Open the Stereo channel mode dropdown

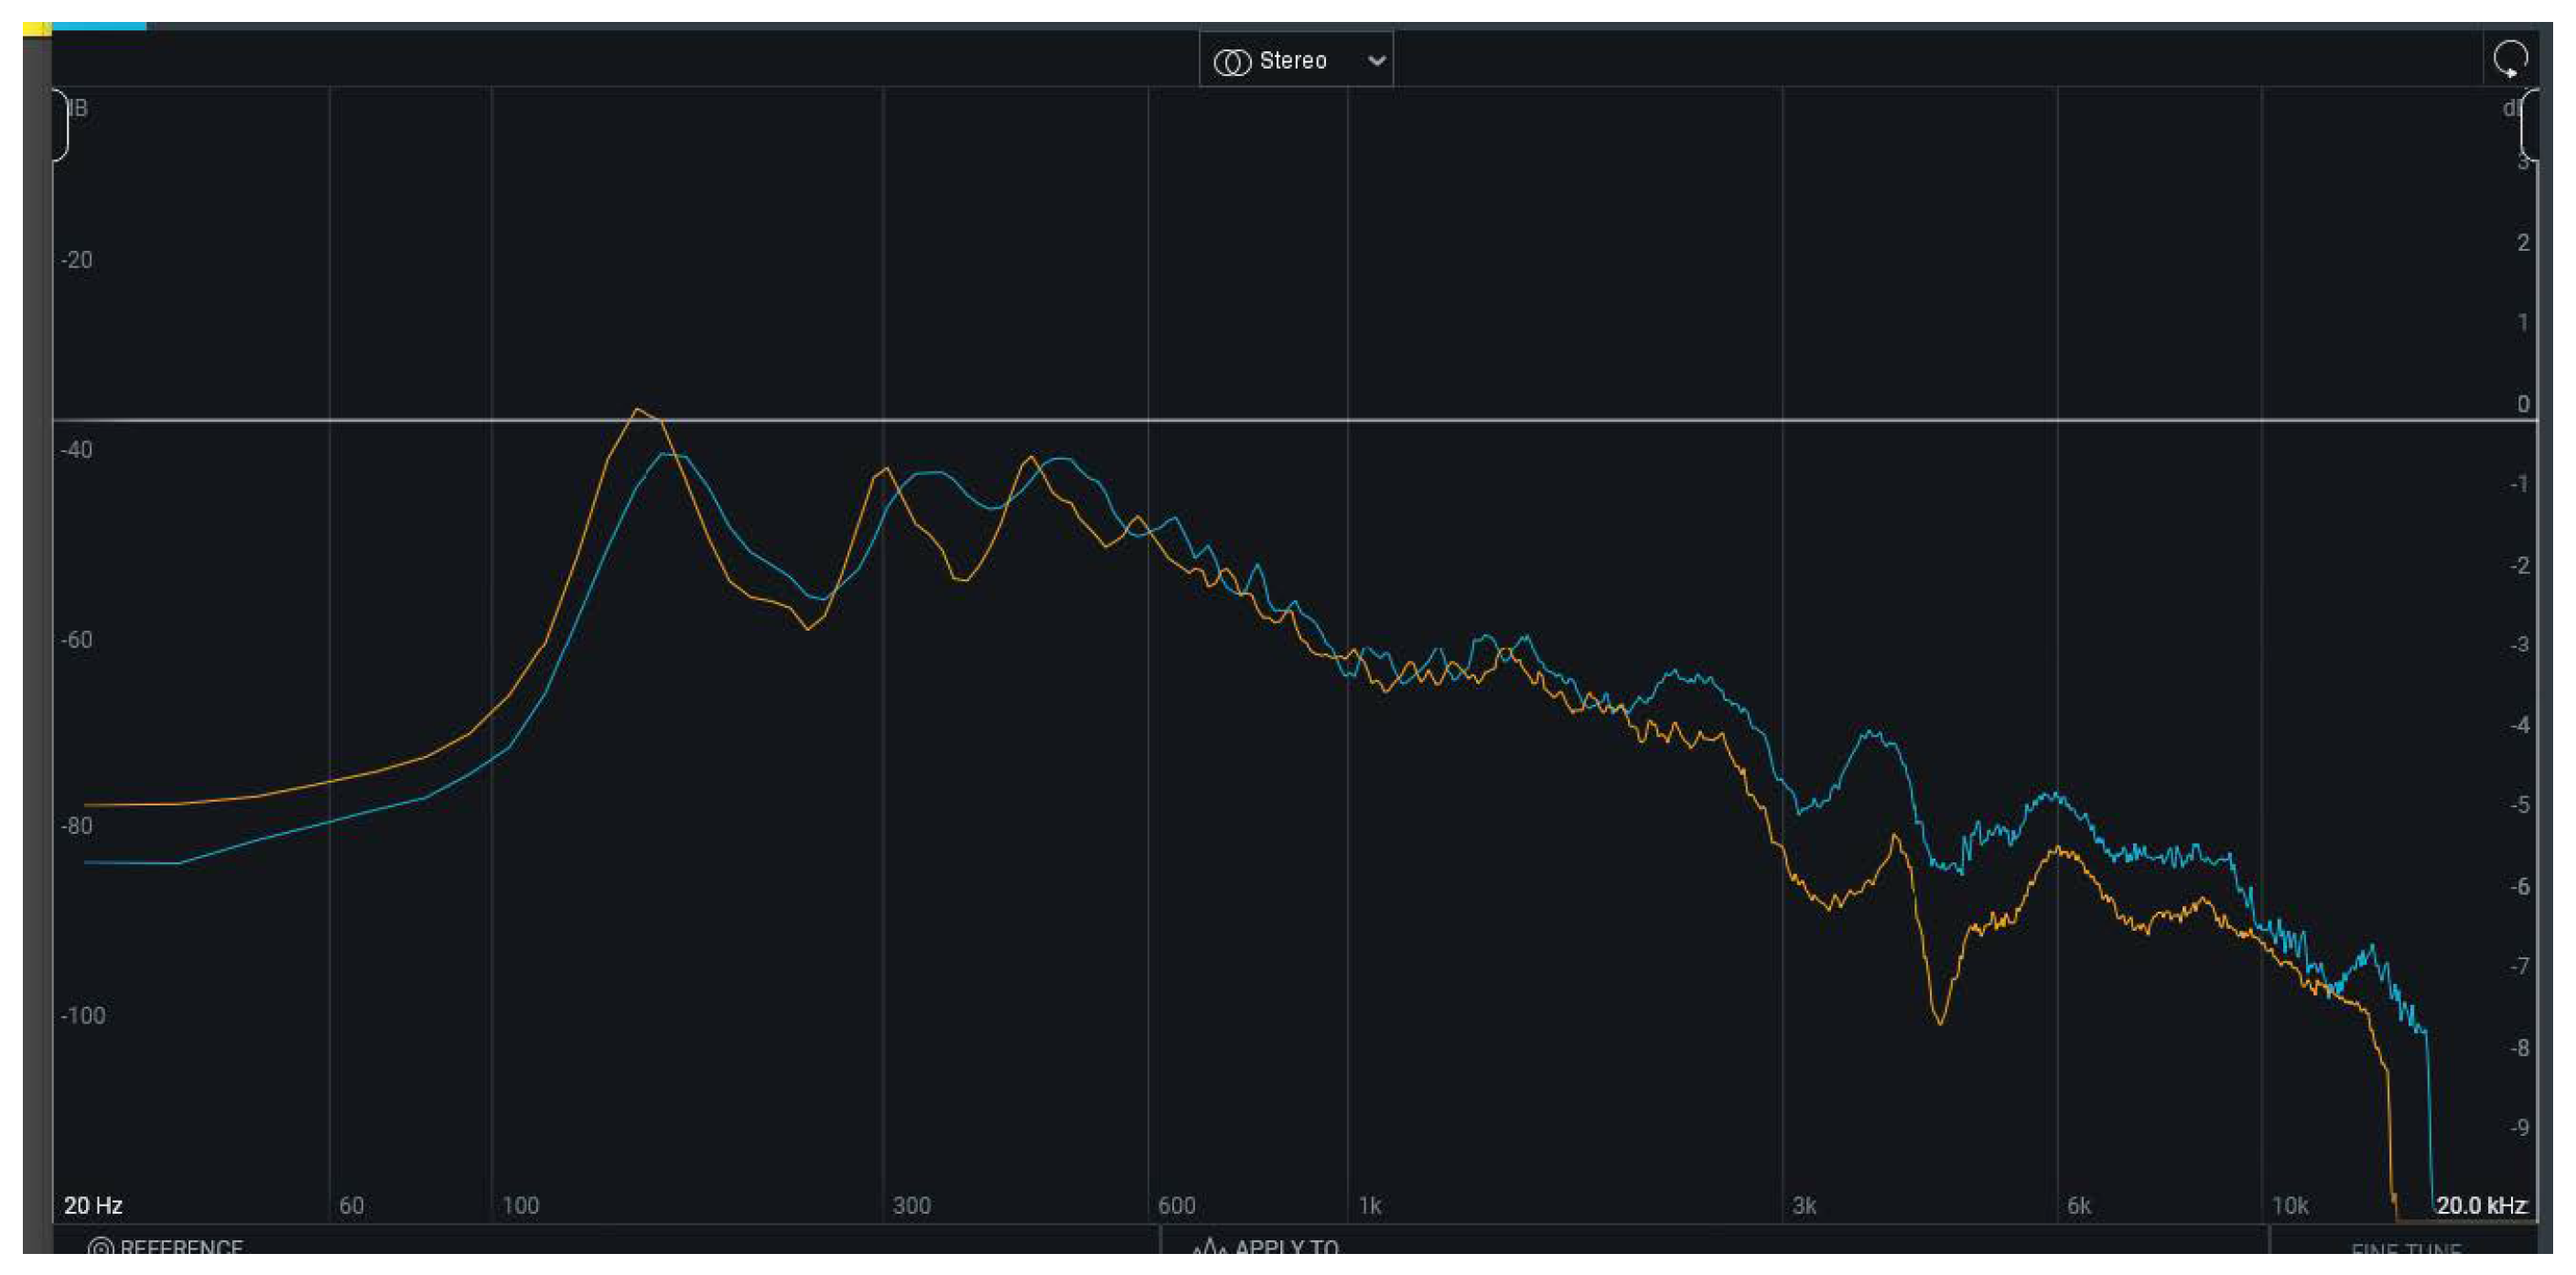click(x=1295, y=61)
